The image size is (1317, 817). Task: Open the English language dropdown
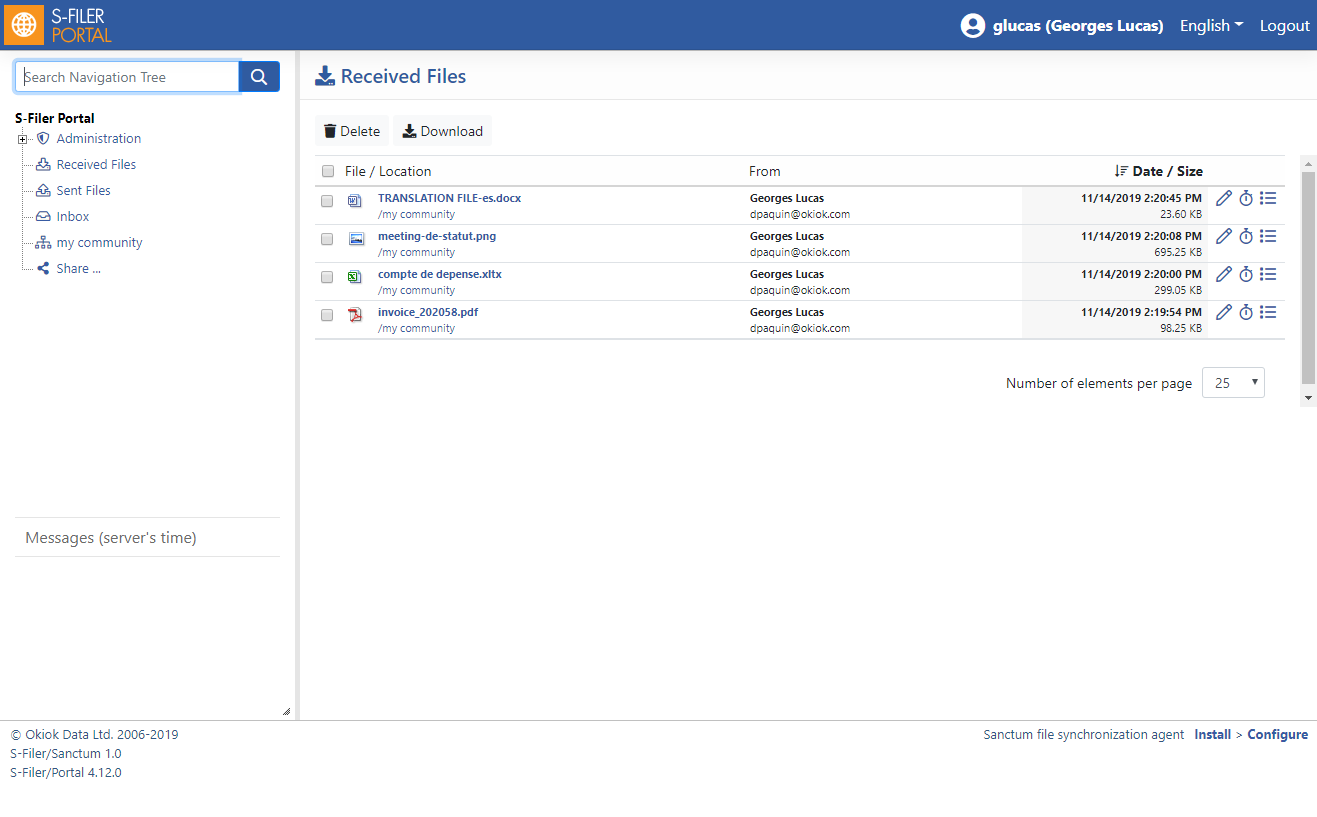click(1211, 26)
